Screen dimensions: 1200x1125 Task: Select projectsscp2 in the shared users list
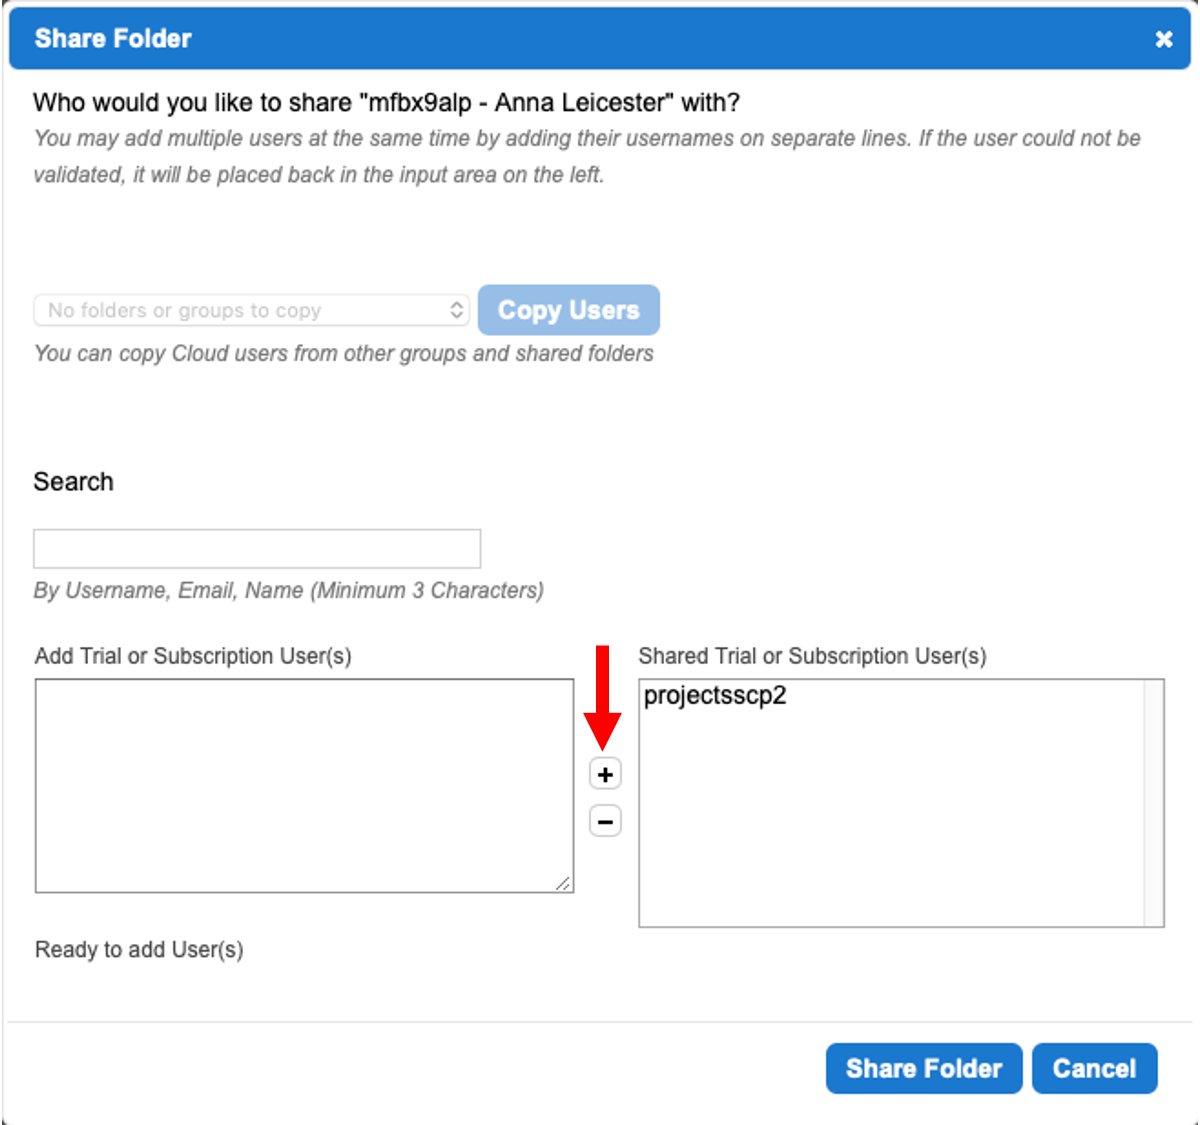pyautogui.click(x=715, y=696)
